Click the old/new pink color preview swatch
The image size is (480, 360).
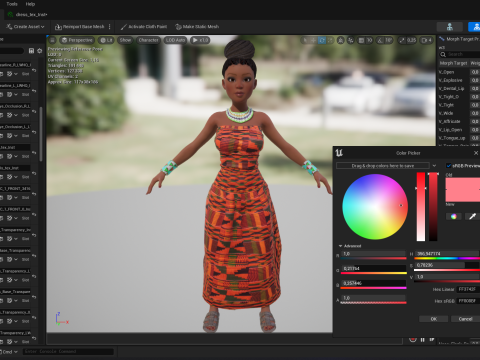tap(463, 190)
